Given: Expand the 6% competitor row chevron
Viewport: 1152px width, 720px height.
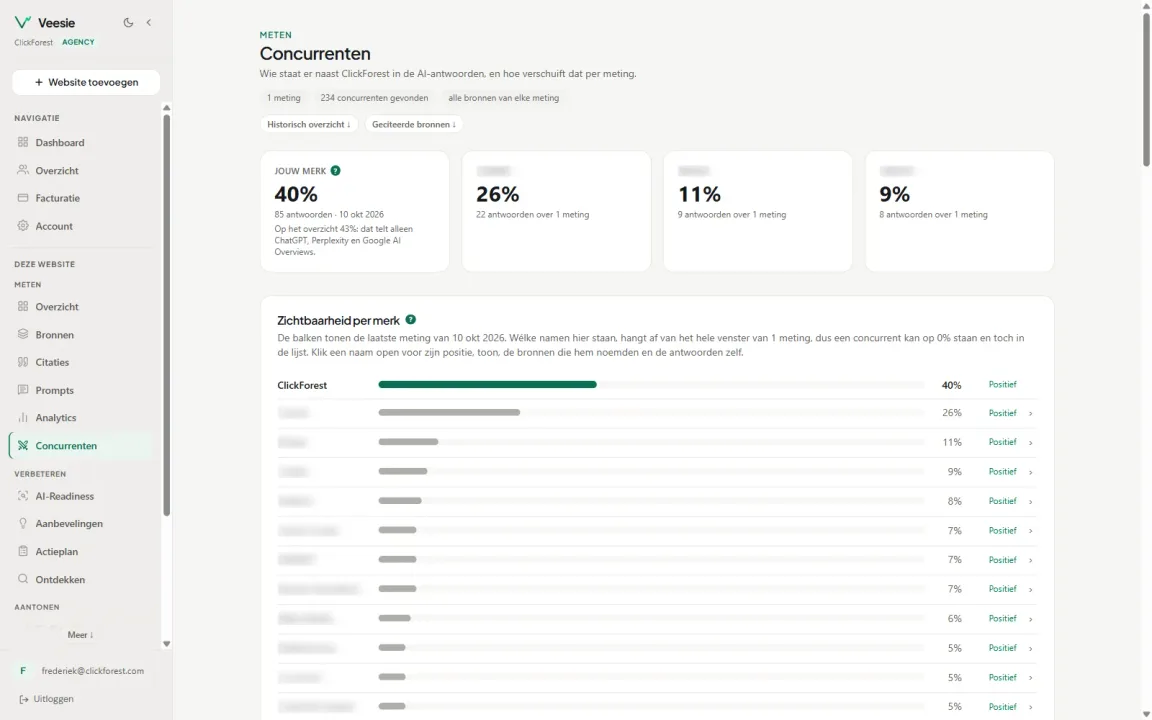Looking at the screenshot, I should pos(1031,619).
